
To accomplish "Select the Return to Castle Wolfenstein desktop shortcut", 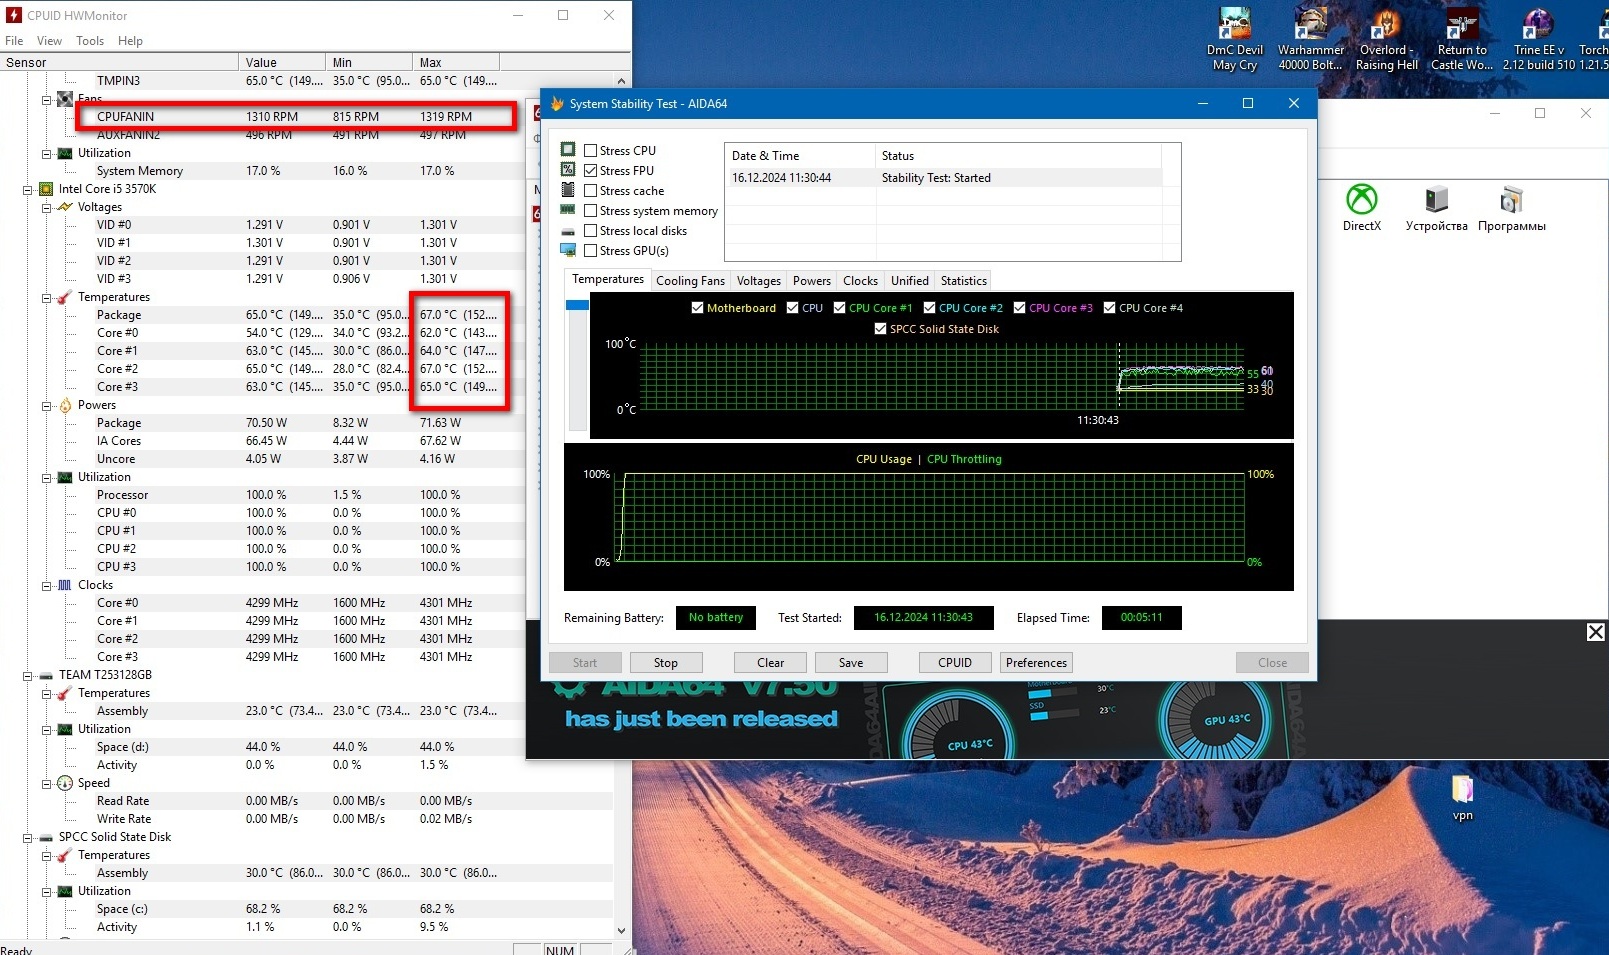I will coord(1462,40).
